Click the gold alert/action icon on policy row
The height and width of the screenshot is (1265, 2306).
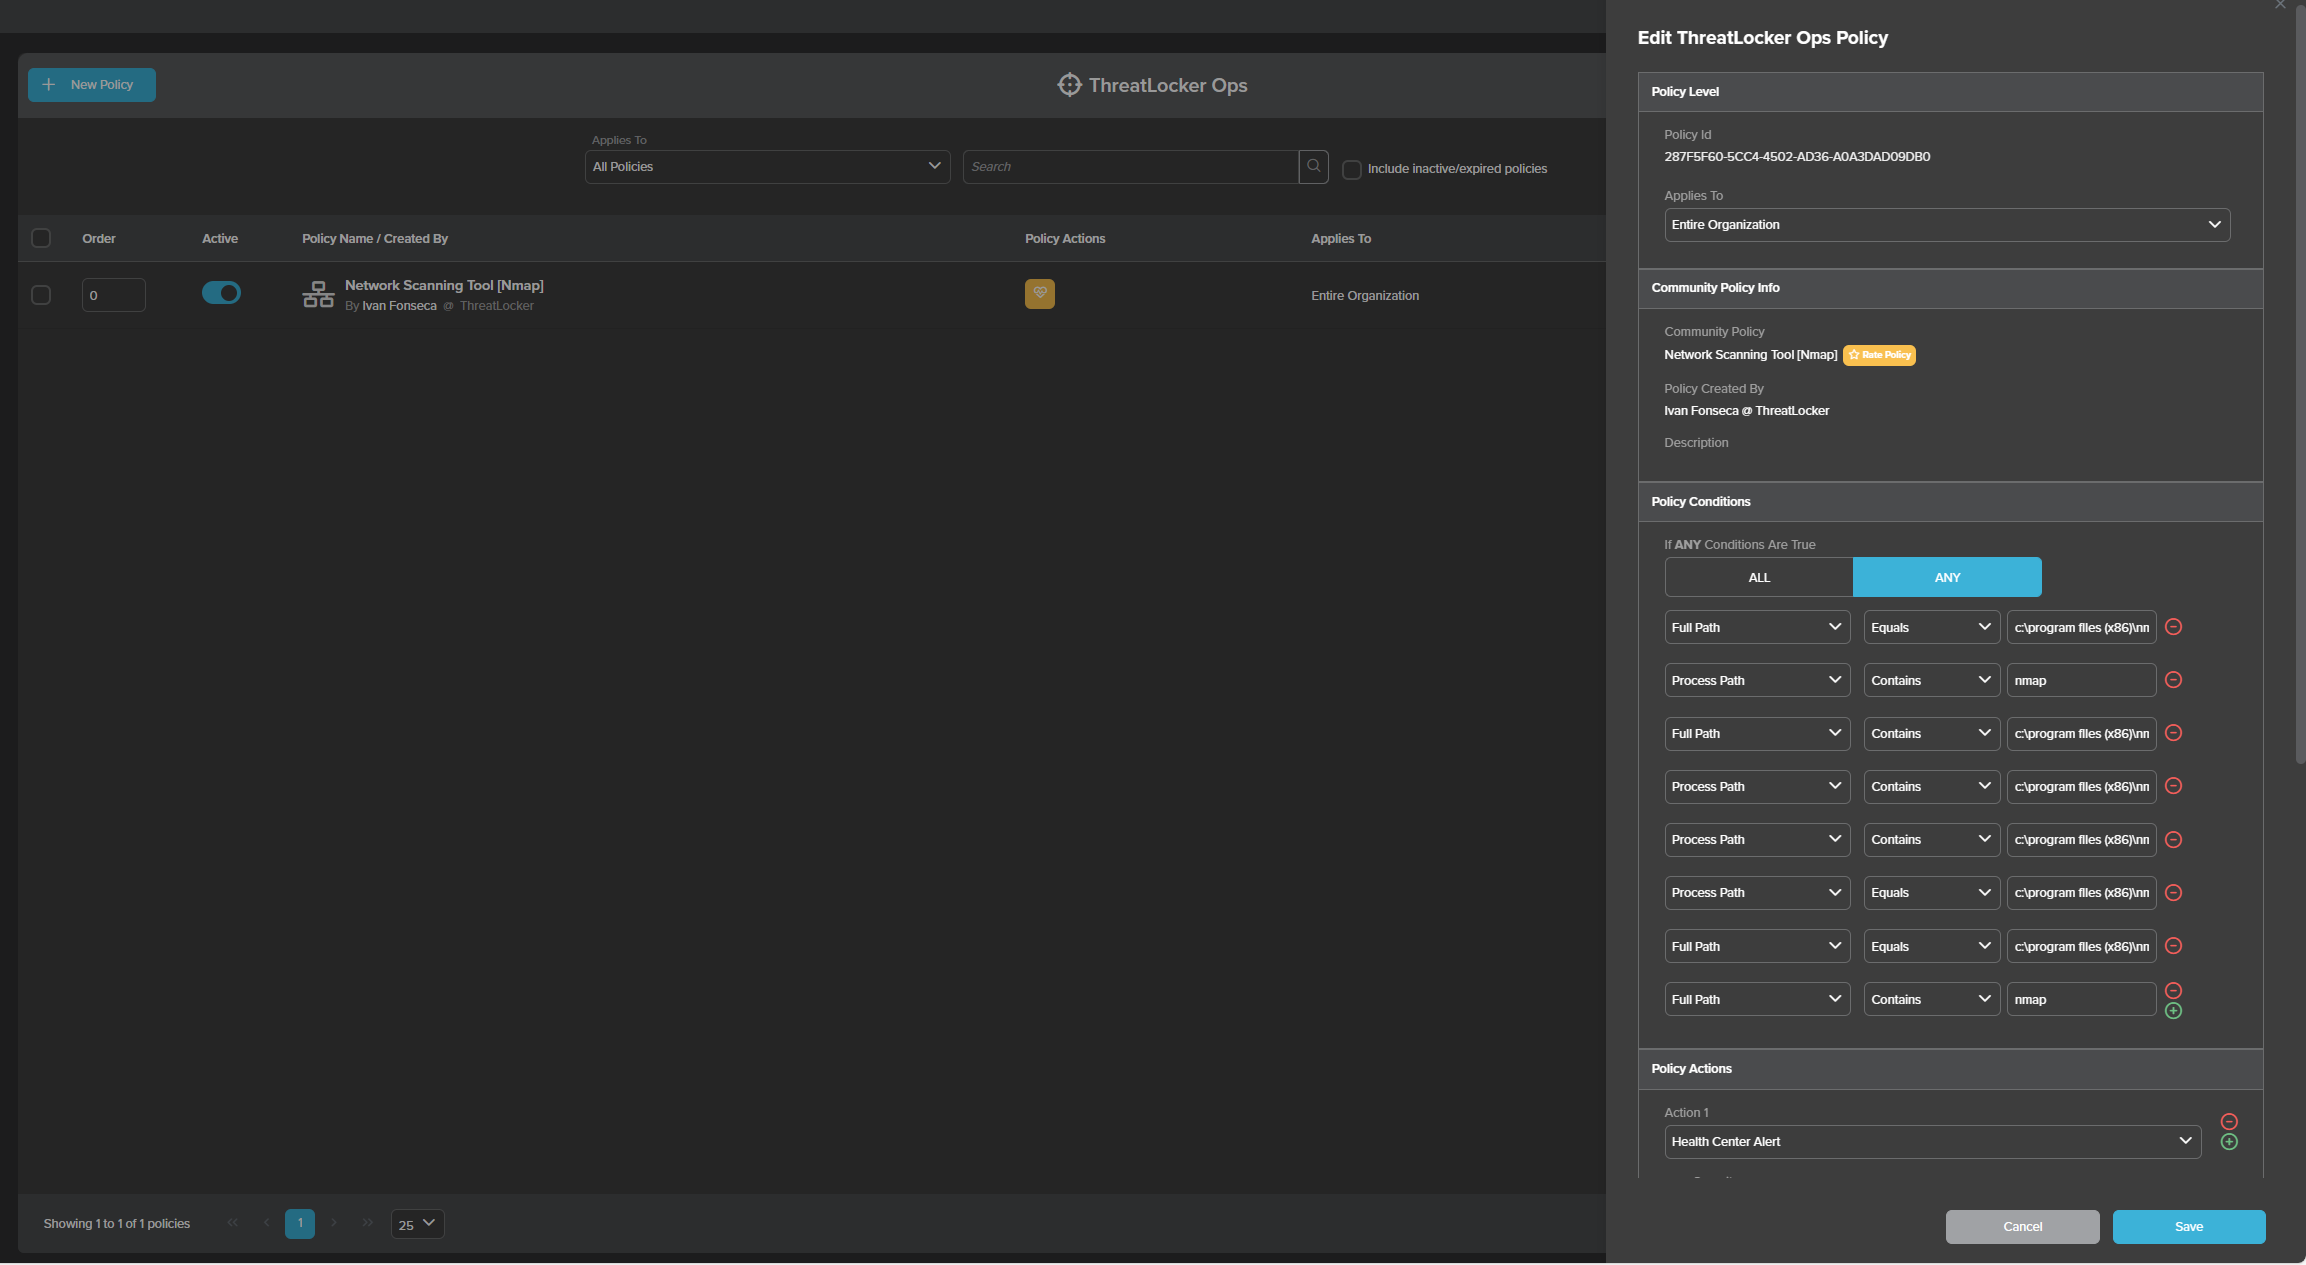coord(1040,294)
